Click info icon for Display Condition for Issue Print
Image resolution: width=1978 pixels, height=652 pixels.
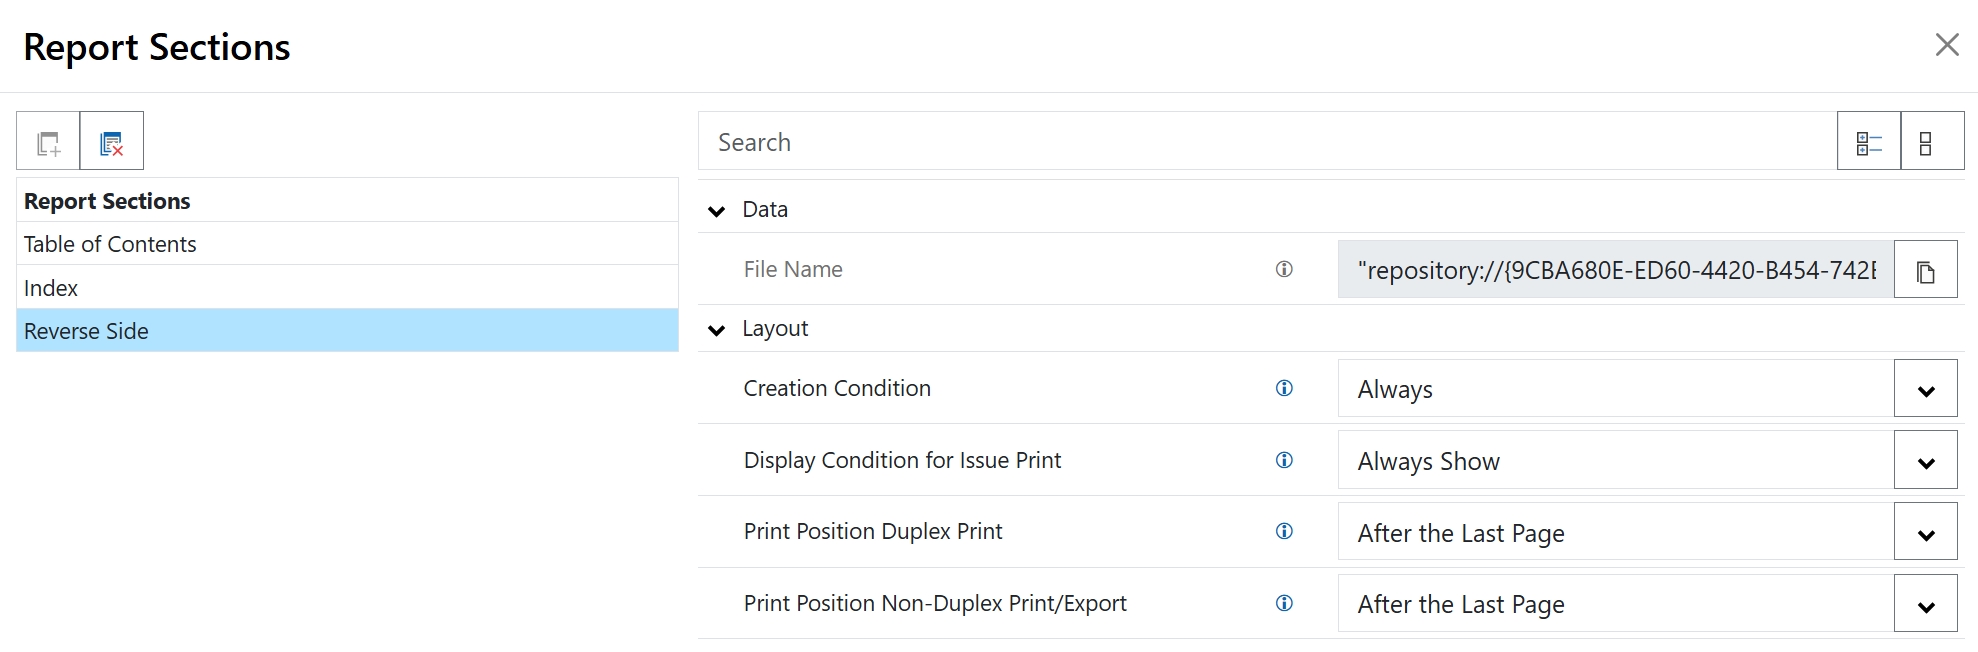(x=1284, y=460)
